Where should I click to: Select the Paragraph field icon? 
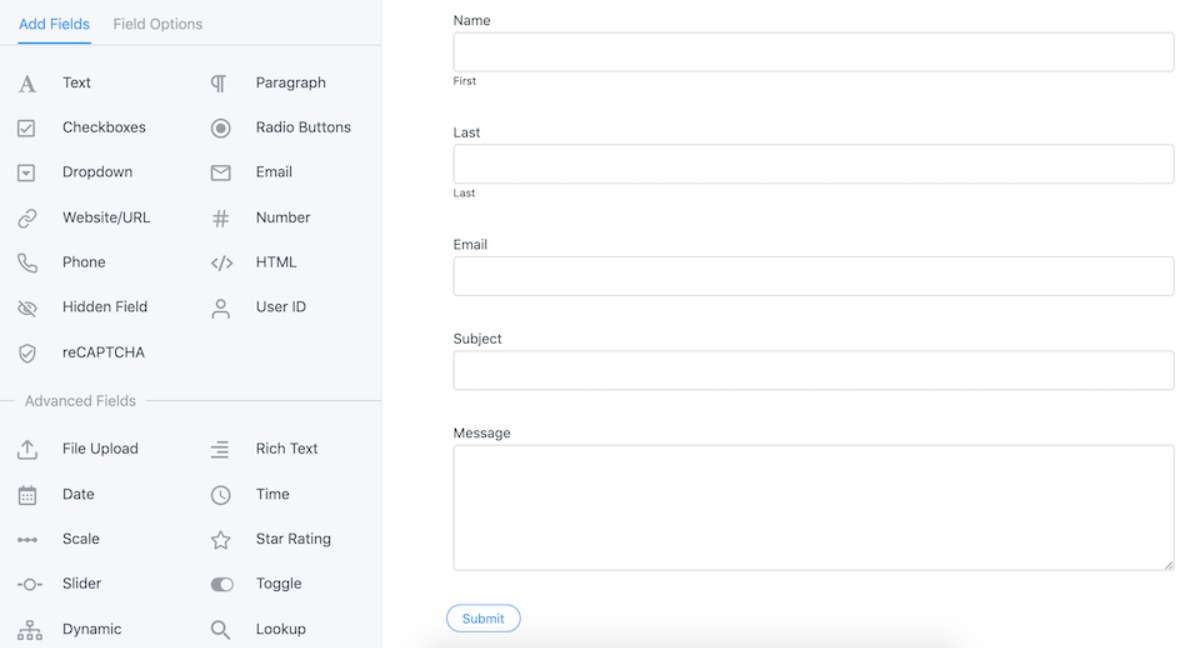[219, 84]
